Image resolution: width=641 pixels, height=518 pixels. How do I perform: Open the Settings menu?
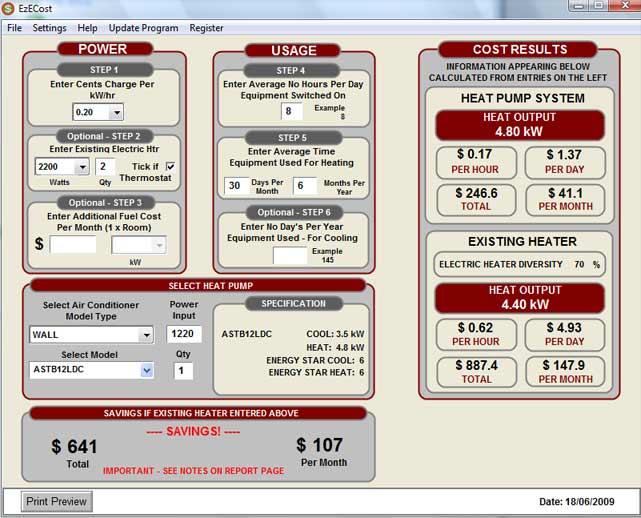(49, 28)
